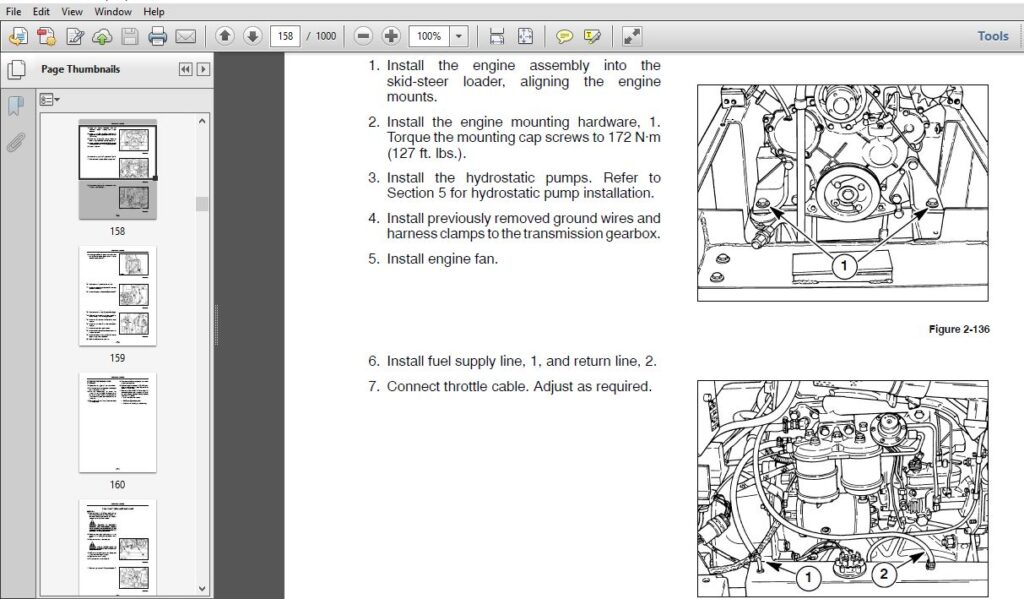Click the Highlight text icon

[592, 37]
